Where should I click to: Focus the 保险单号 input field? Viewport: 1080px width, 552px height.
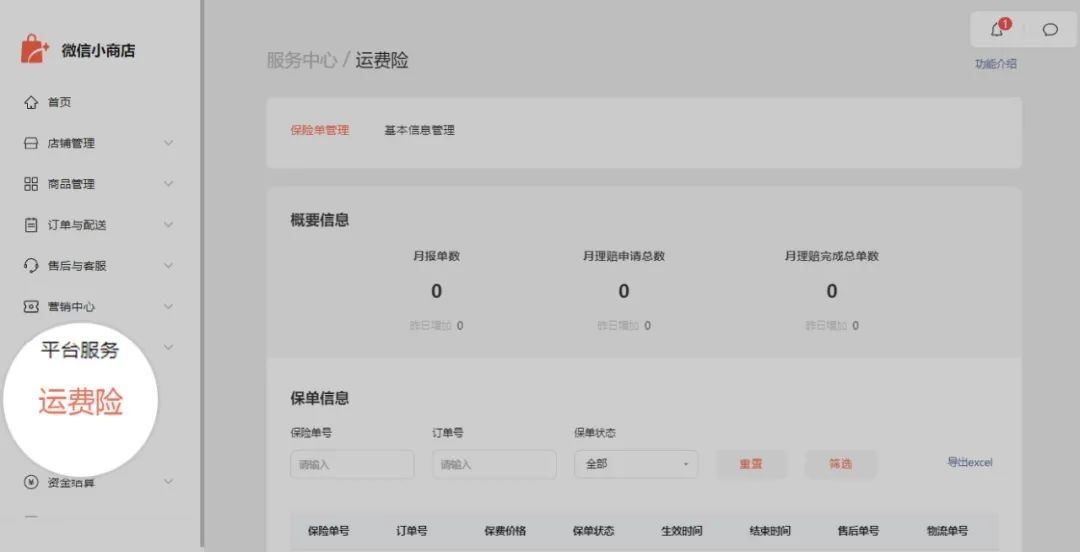tap(352, 464)
